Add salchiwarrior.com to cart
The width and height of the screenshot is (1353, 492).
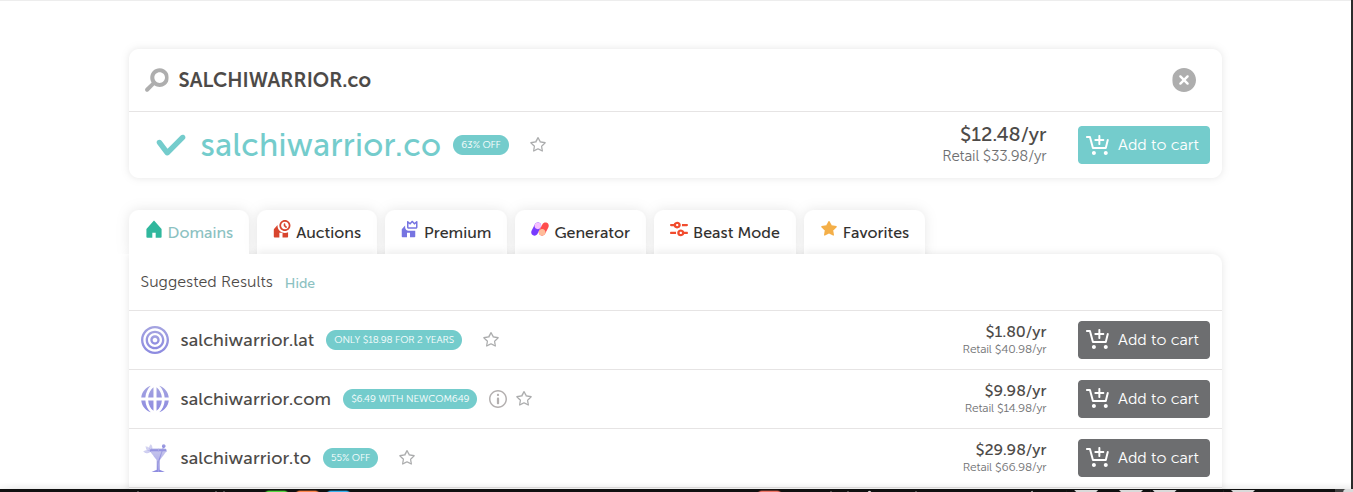click(x=1143, y=399)
